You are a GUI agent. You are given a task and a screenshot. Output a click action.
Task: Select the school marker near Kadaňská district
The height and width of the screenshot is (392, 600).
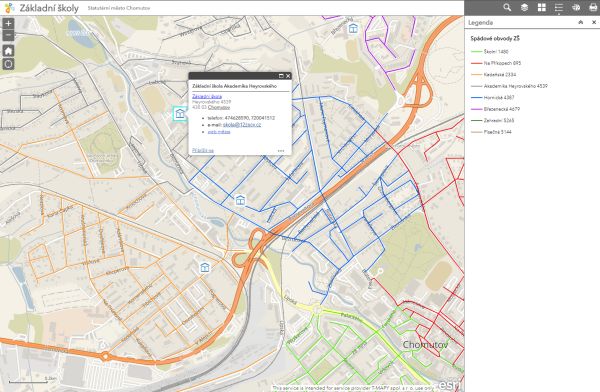(205, 267)
